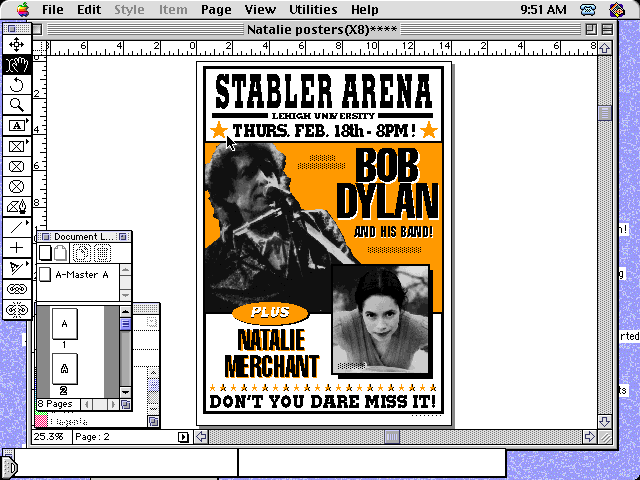Select the Linking chain tool
Image resolution: width=640 pixels, height=480 pixels.
16,288
